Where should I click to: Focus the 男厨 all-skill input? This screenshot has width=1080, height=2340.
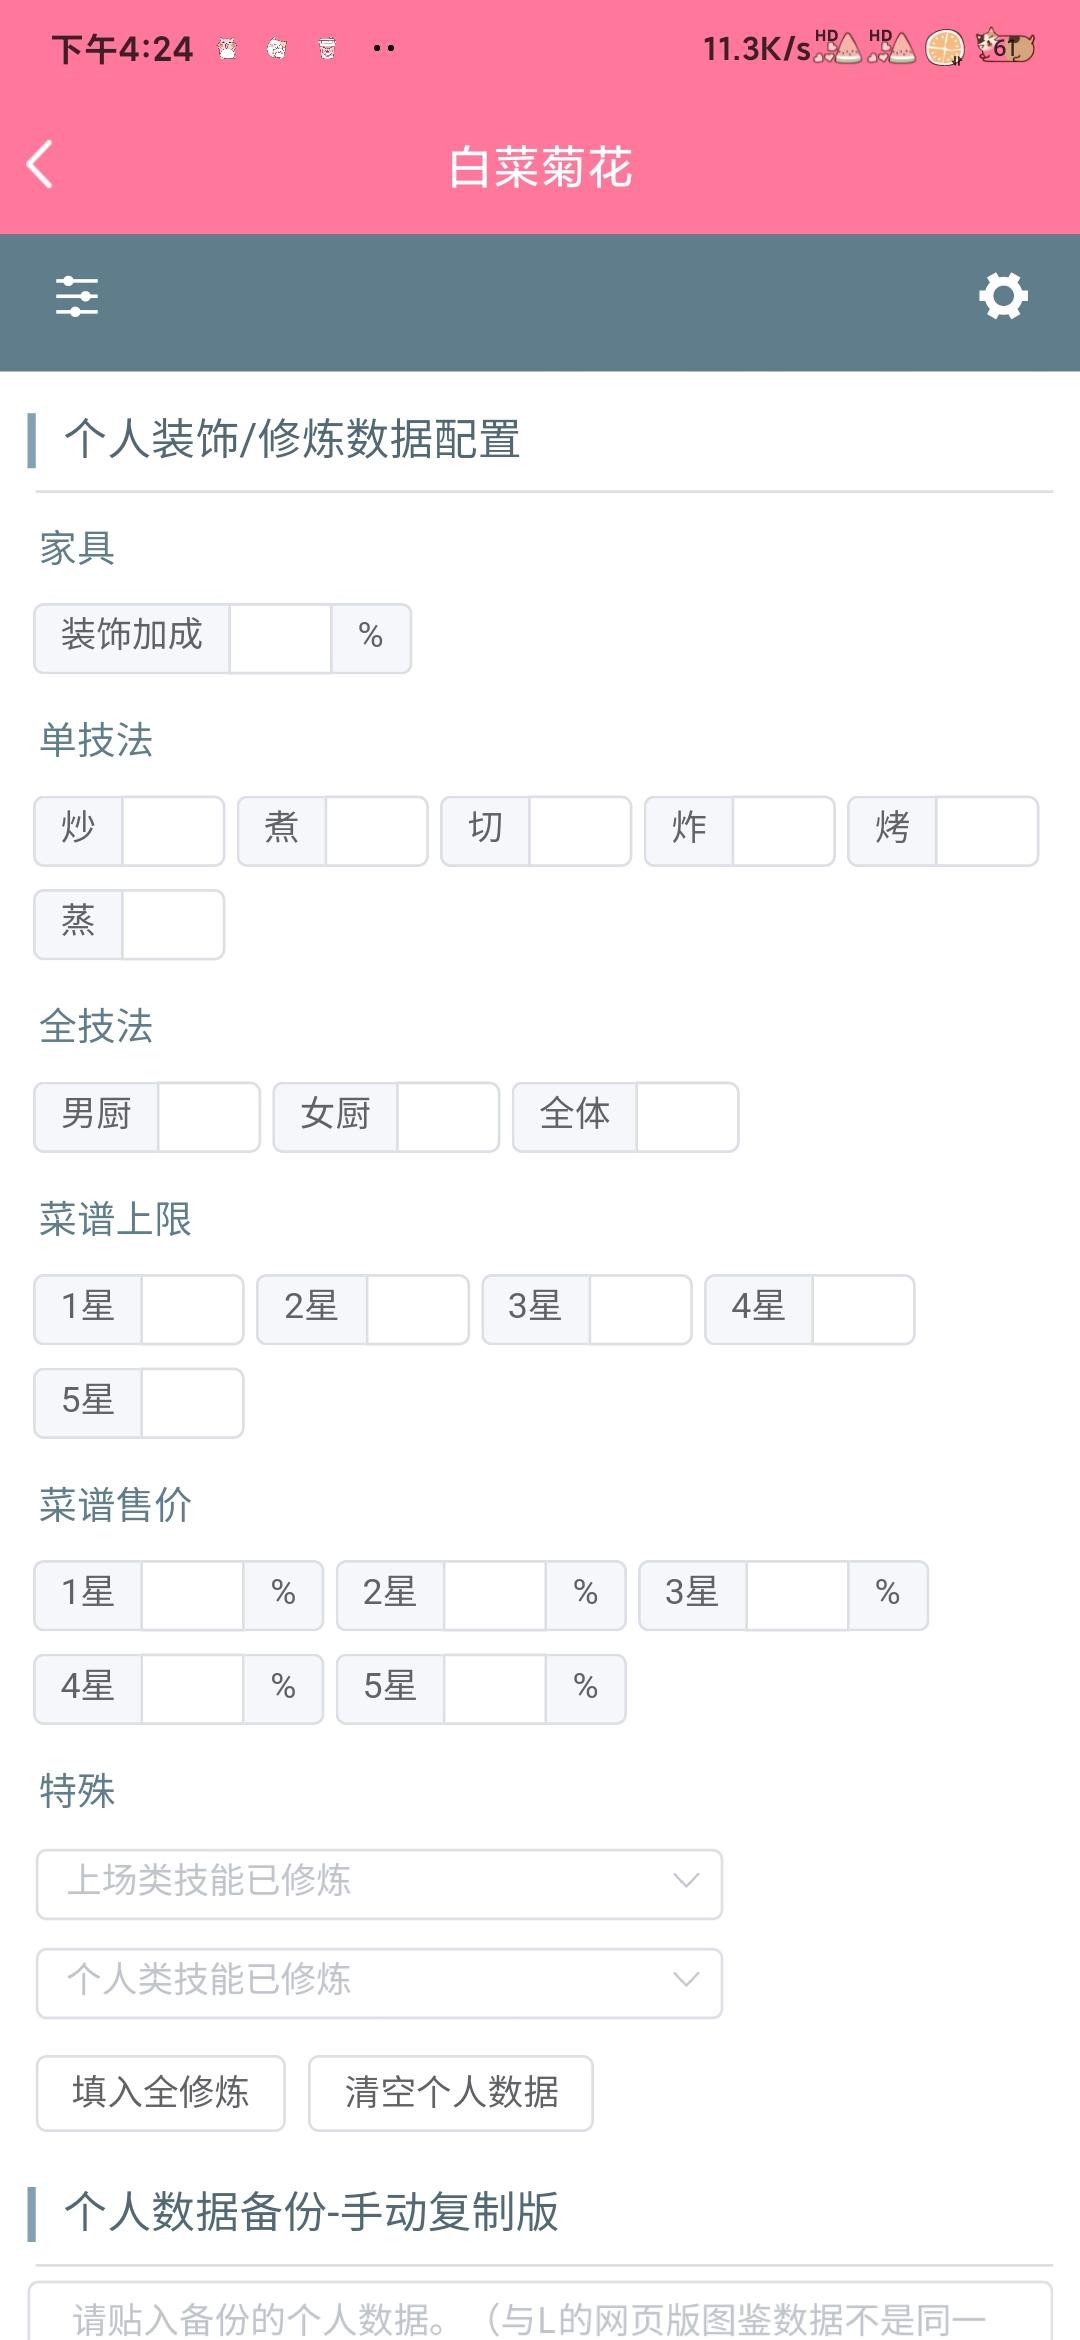[208, 1117]
